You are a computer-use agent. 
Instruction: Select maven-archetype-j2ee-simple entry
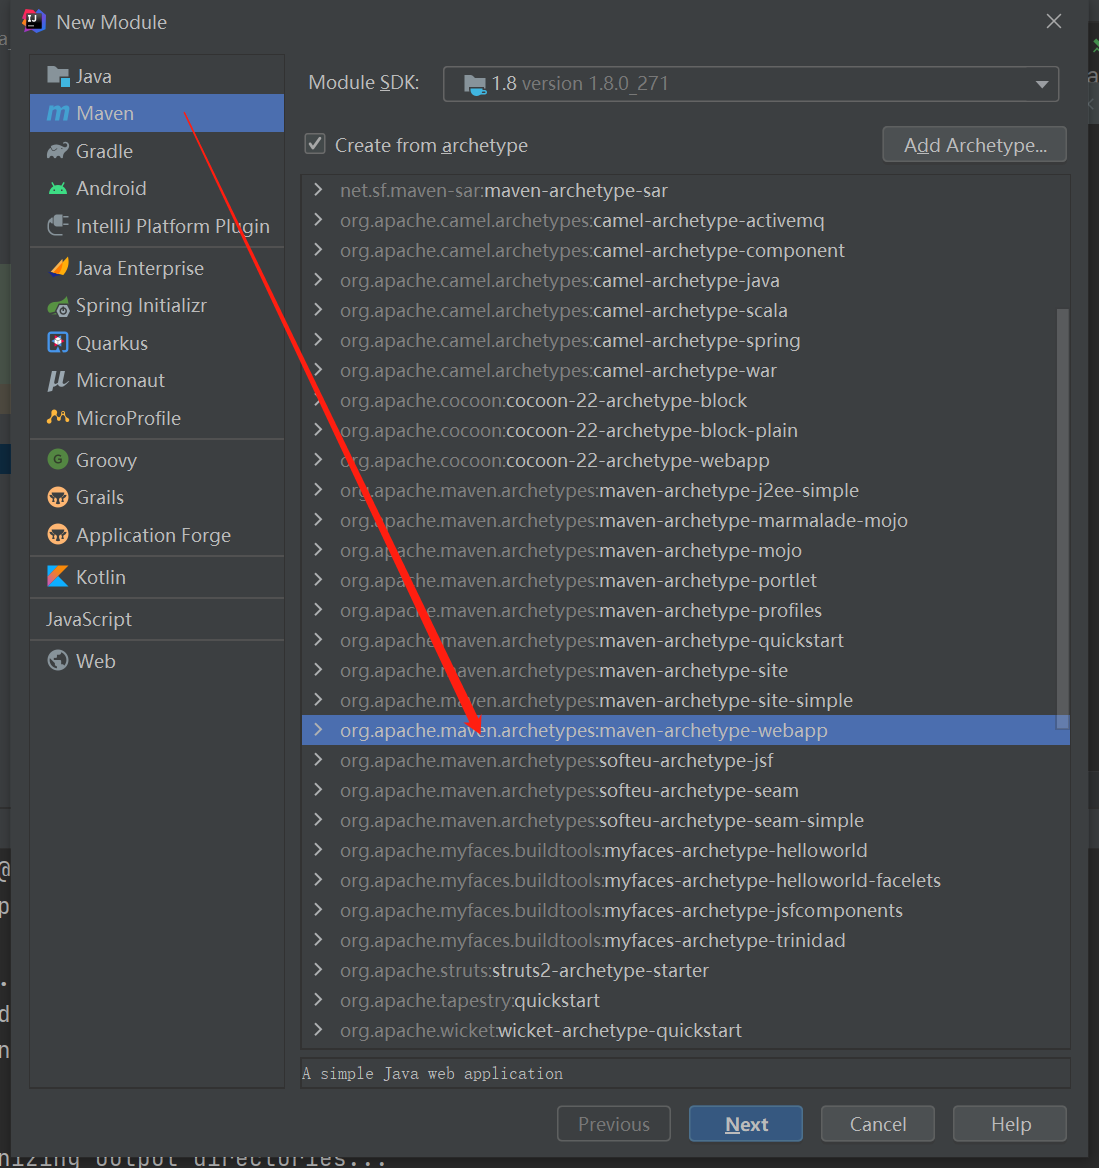click(x=685, y=490)
